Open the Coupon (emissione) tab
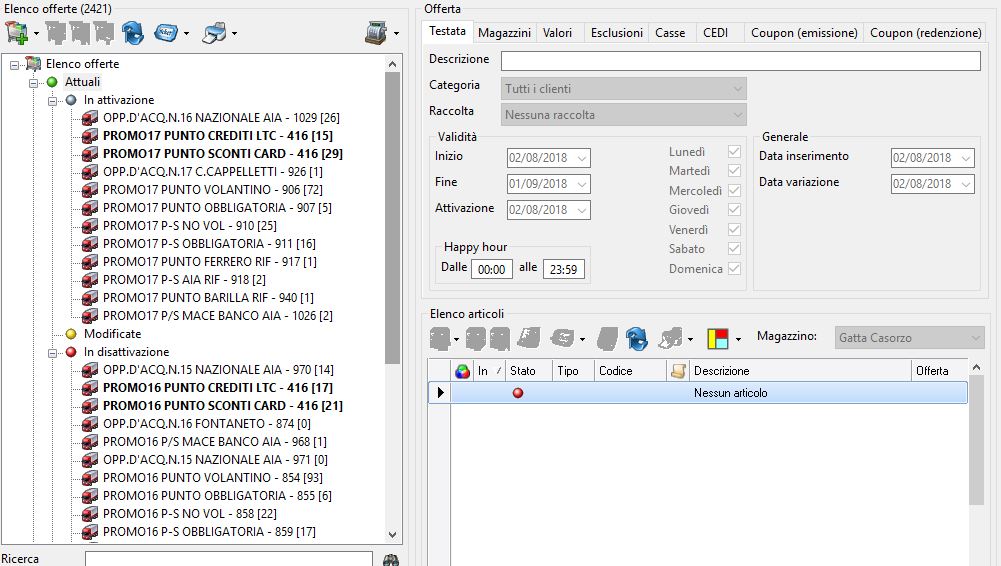1001x566 pixels. pos(804,33)
